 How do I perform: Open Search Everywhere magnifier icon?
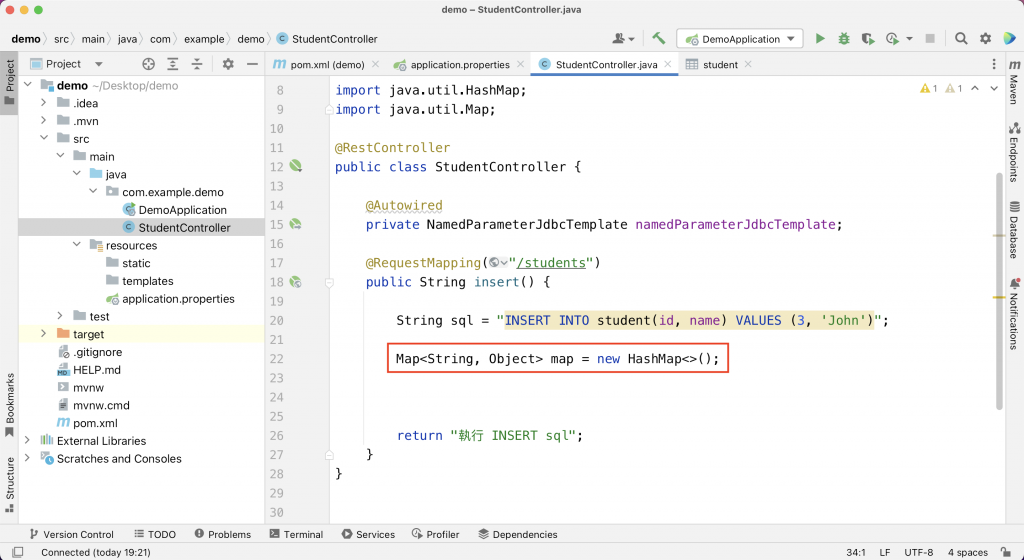tap(961, 39)
